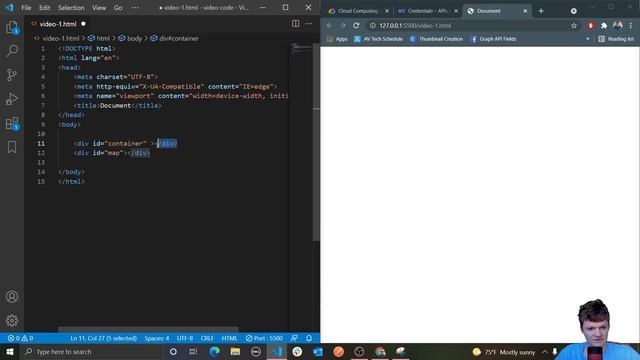The width and height of the screenshot is (640, 360).
Task: Click the Port : 5500 Live Server item
Action: (x=264, y=338)
